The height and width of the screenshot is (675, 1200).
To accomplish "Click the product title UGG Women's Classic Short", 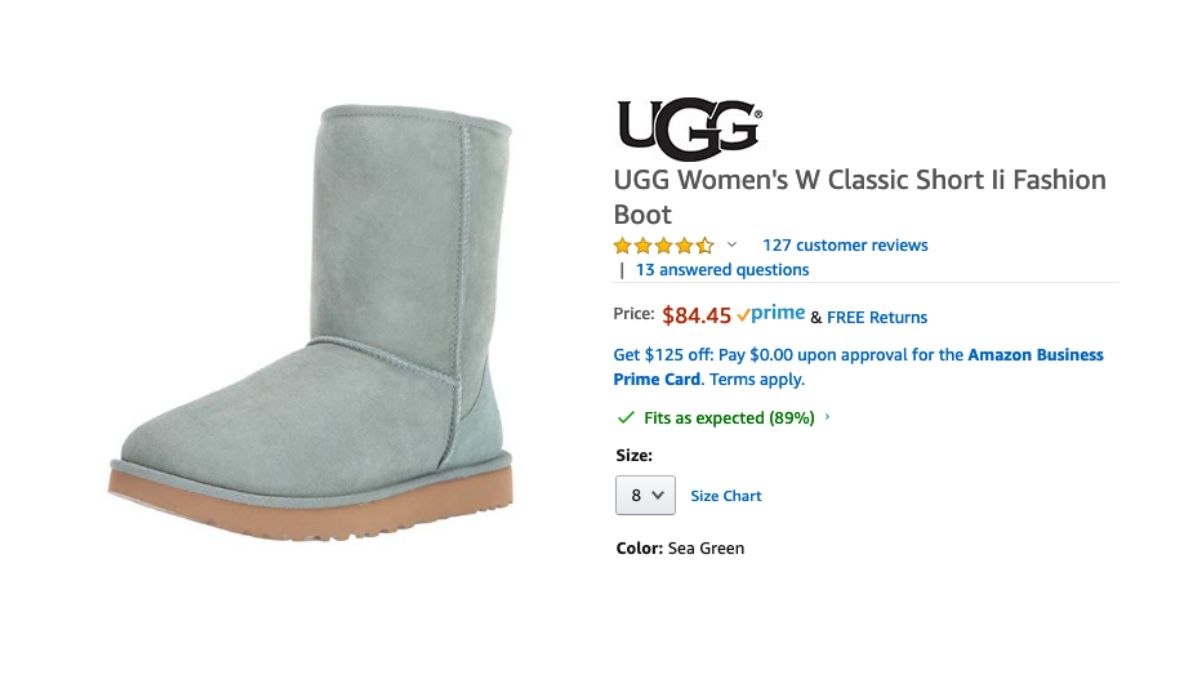I will pyautogui.click(x=860, y=197).
